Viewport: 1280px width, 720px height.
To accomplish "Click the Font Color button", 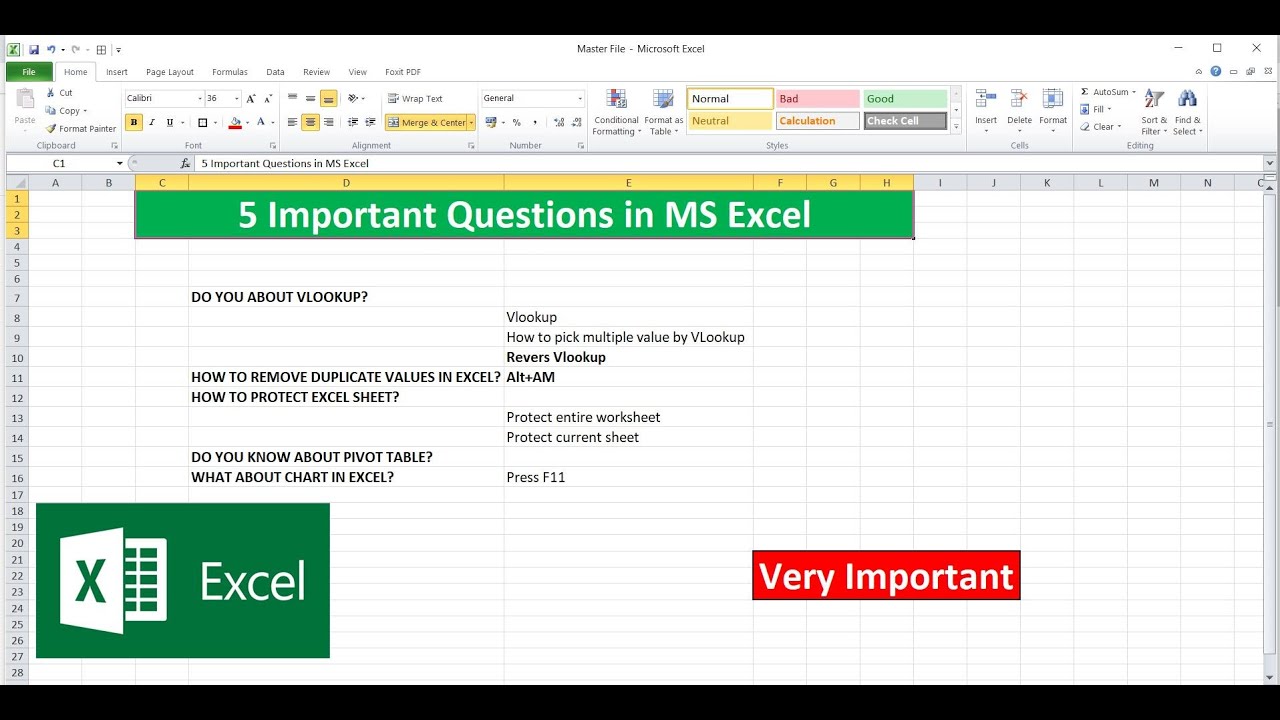I will click(260, 123).
